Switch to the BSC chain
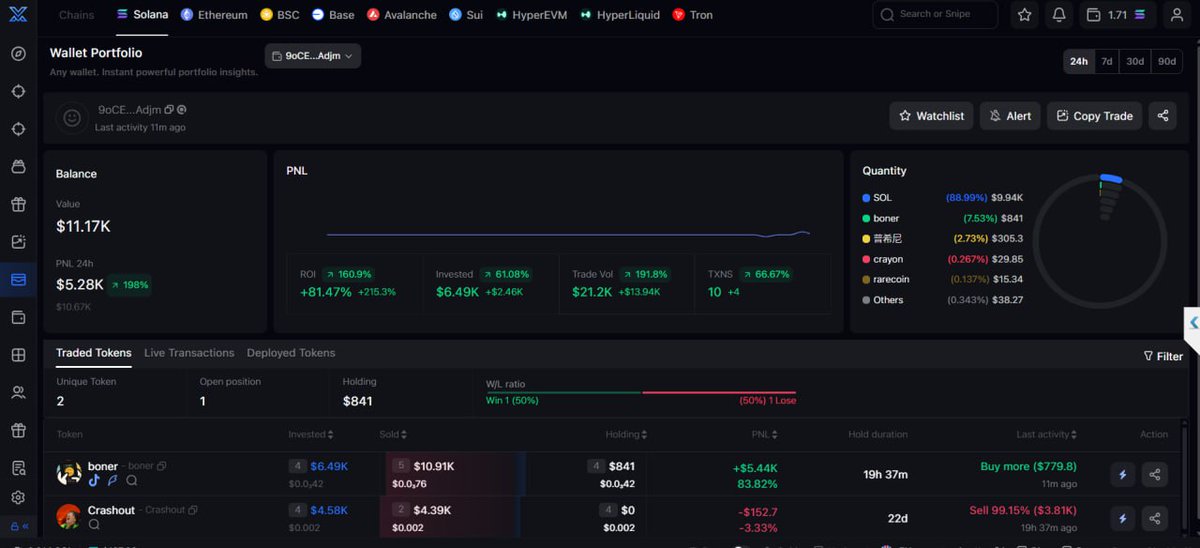This screenshot has height=548, width=1200. [280, 15]
